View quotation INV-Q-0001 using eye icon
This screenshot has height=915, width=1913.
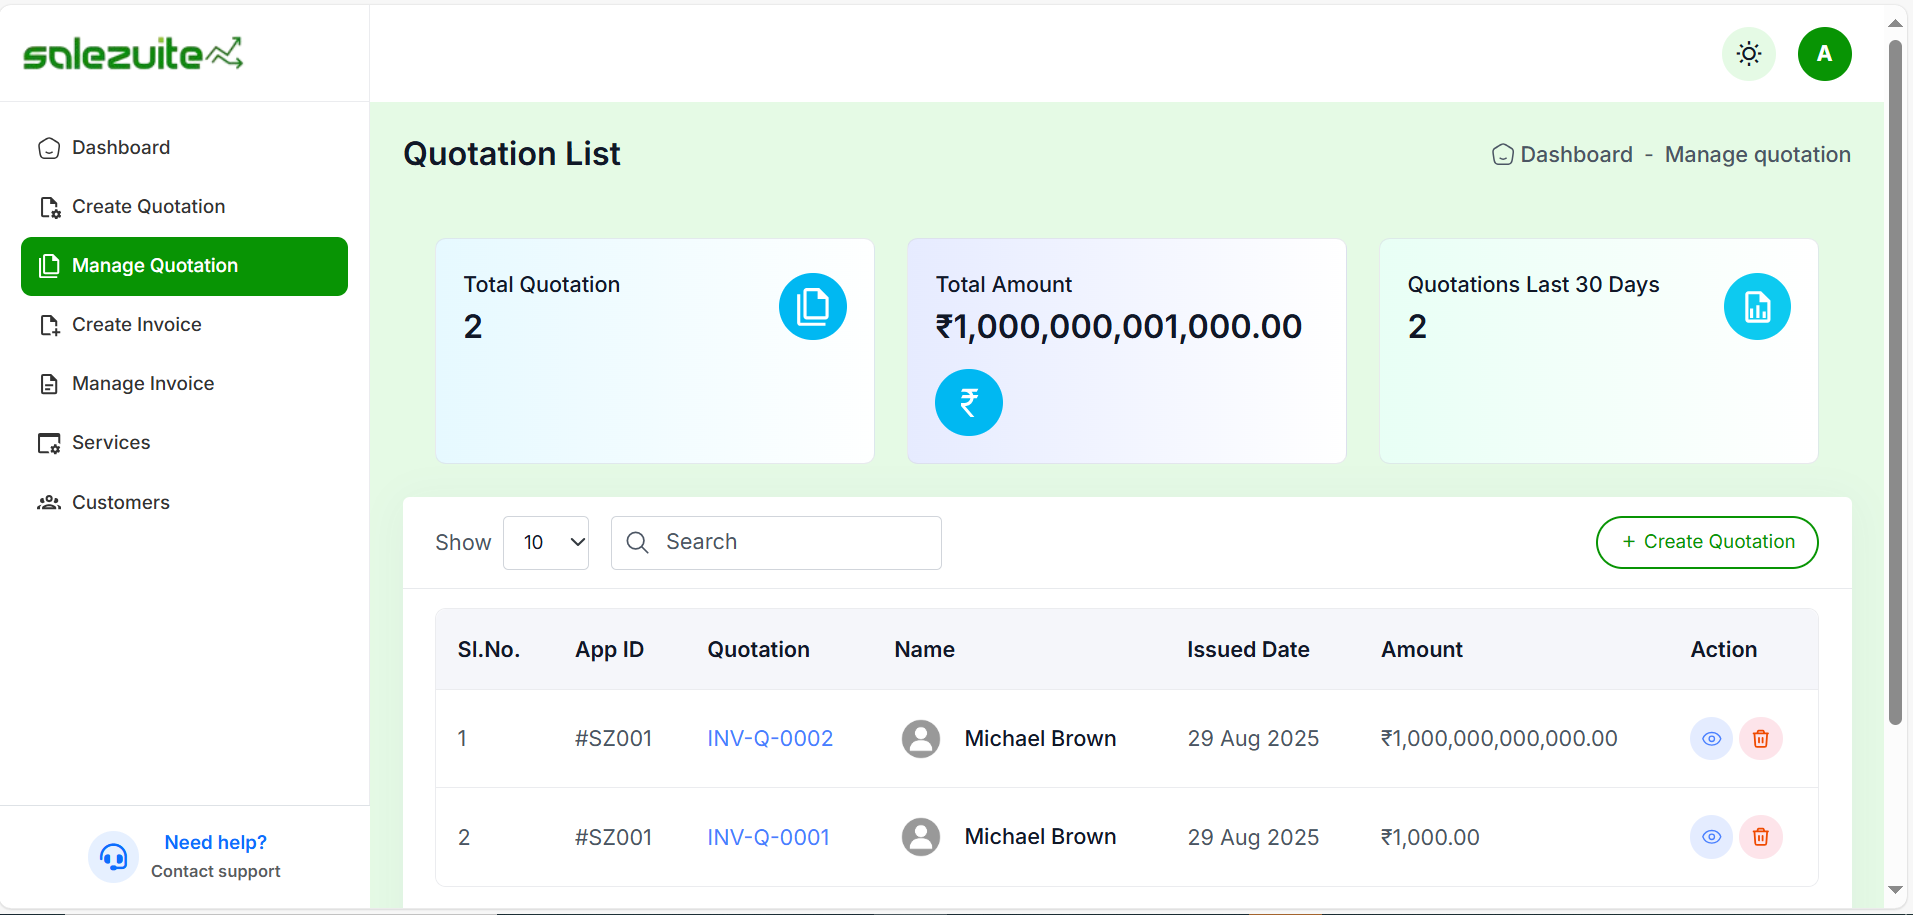click(x=1711, y=837)
